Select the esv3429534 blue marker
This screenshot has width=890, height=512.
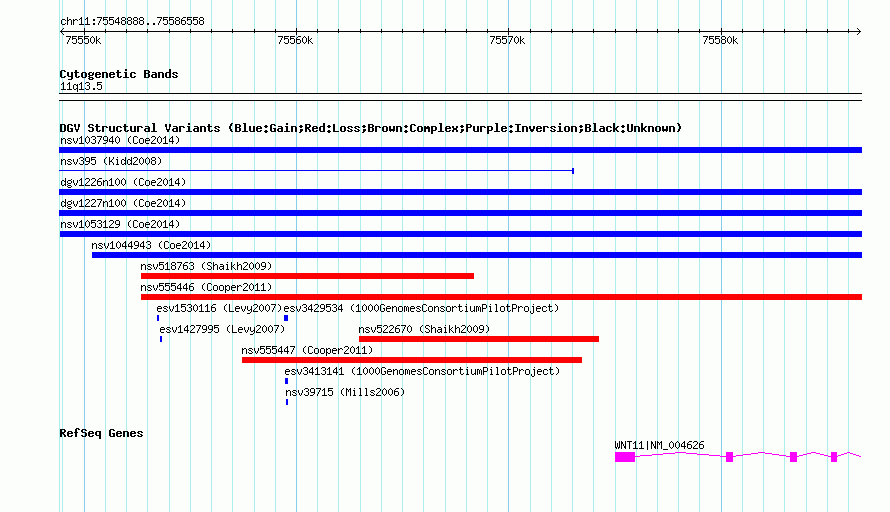(286, 318)
